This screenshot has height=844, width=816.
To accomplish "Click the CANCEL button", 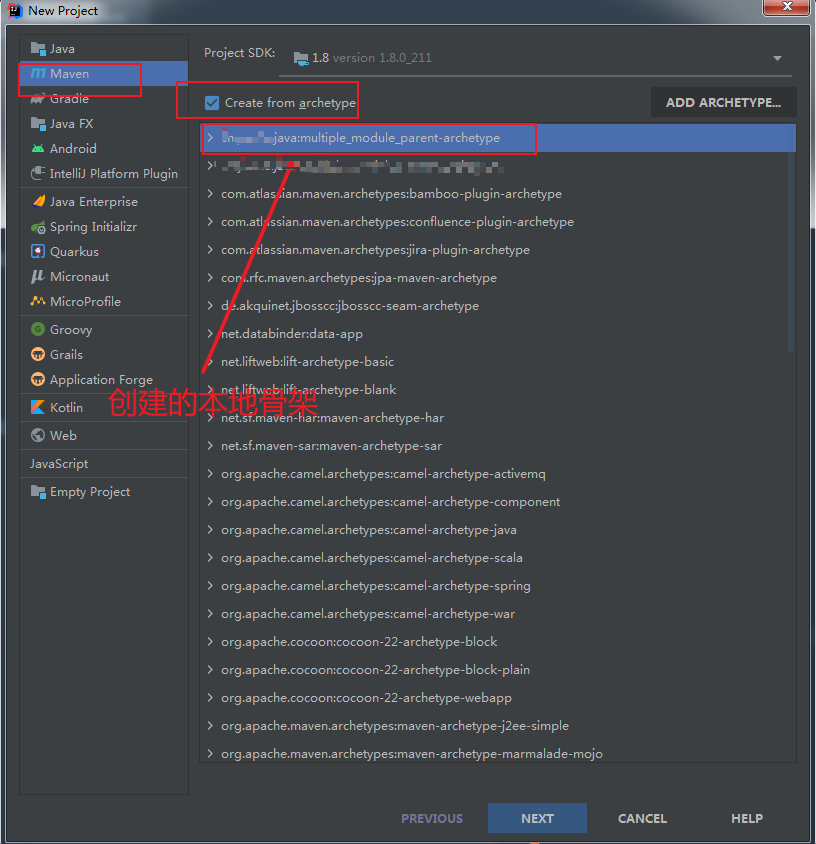I will pos(642,818).
